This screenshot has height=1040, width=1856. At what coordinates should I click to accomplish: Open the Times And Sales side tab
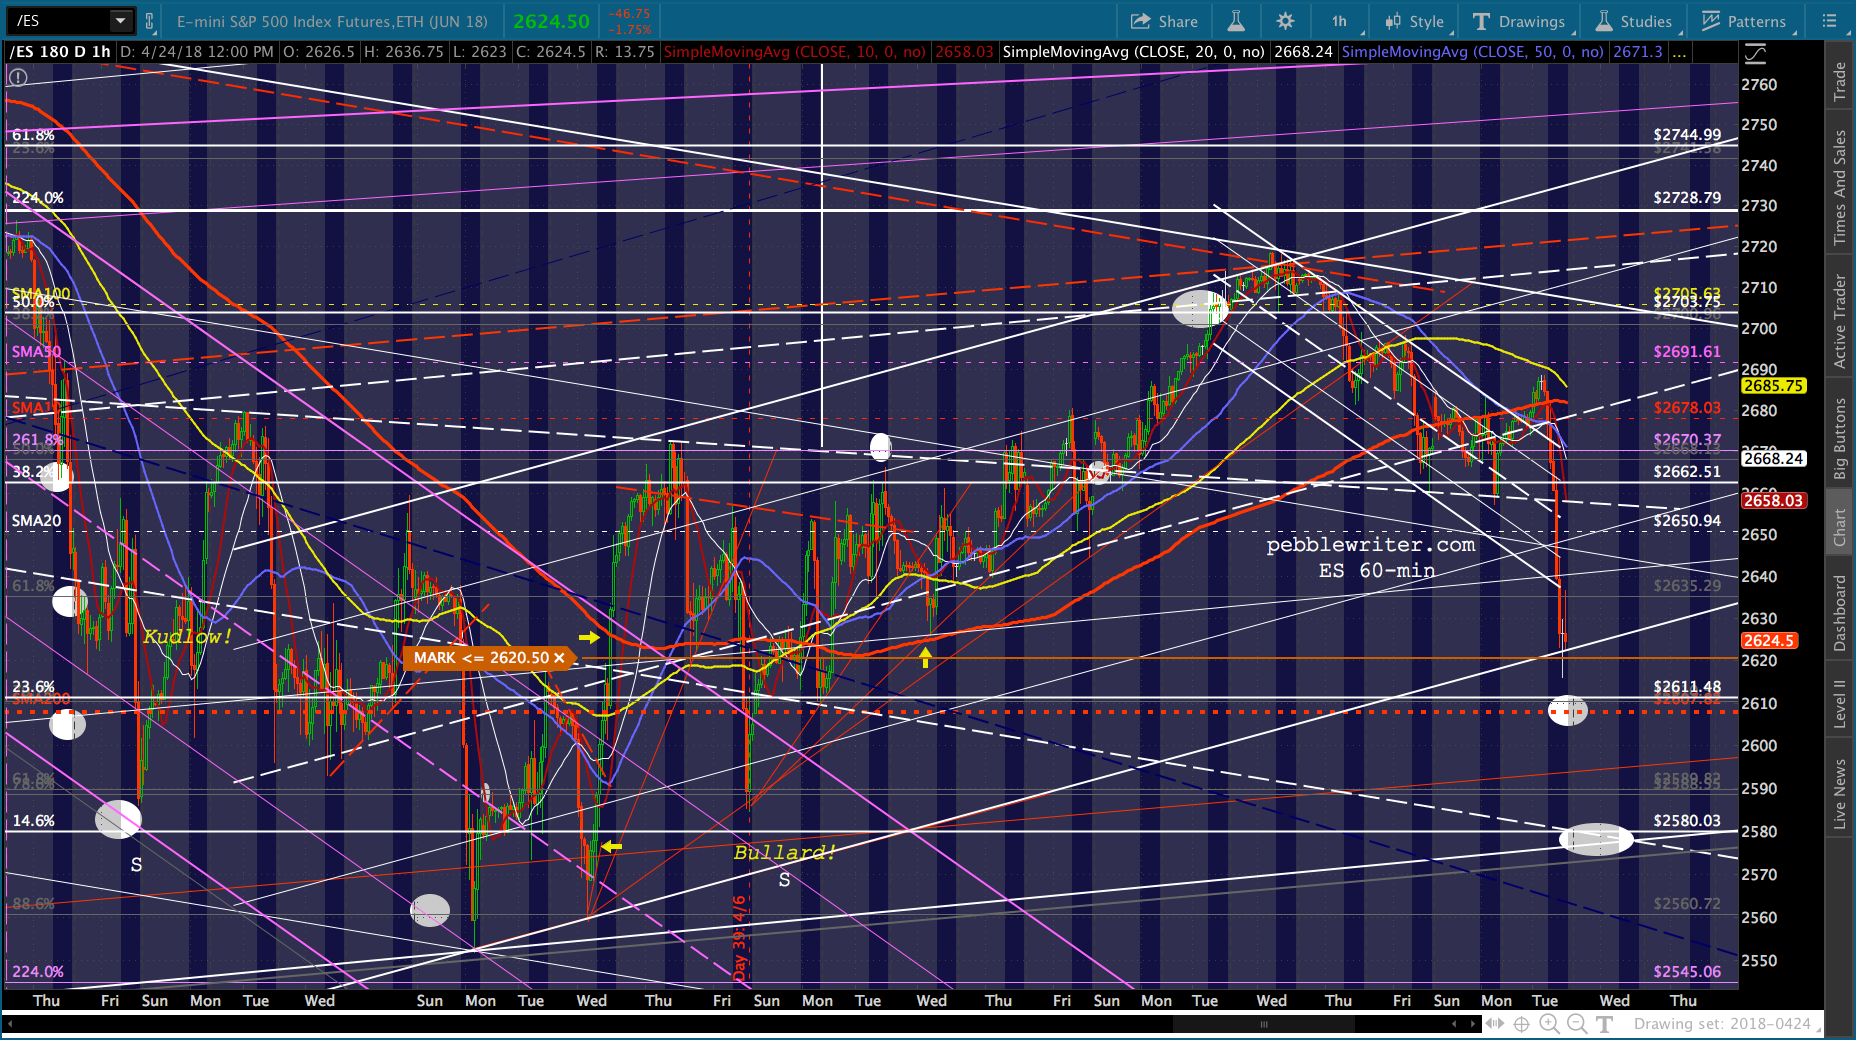pos(1840,187)
